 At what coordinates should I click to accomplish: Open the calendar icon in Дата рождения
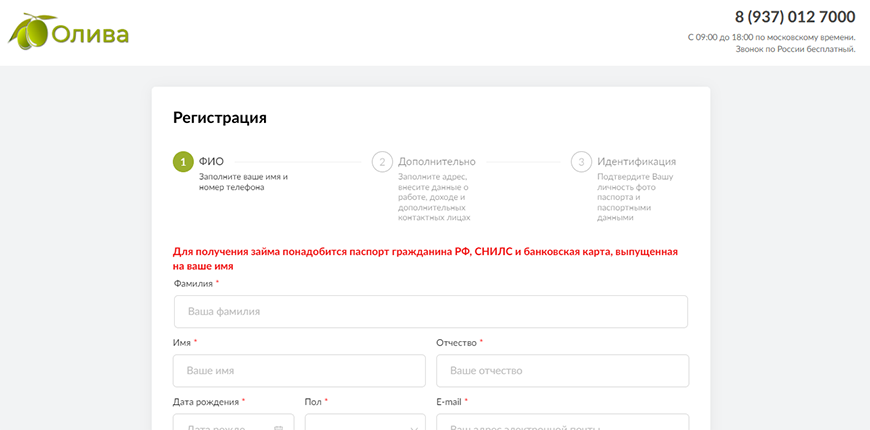click(x=278, y=427)
